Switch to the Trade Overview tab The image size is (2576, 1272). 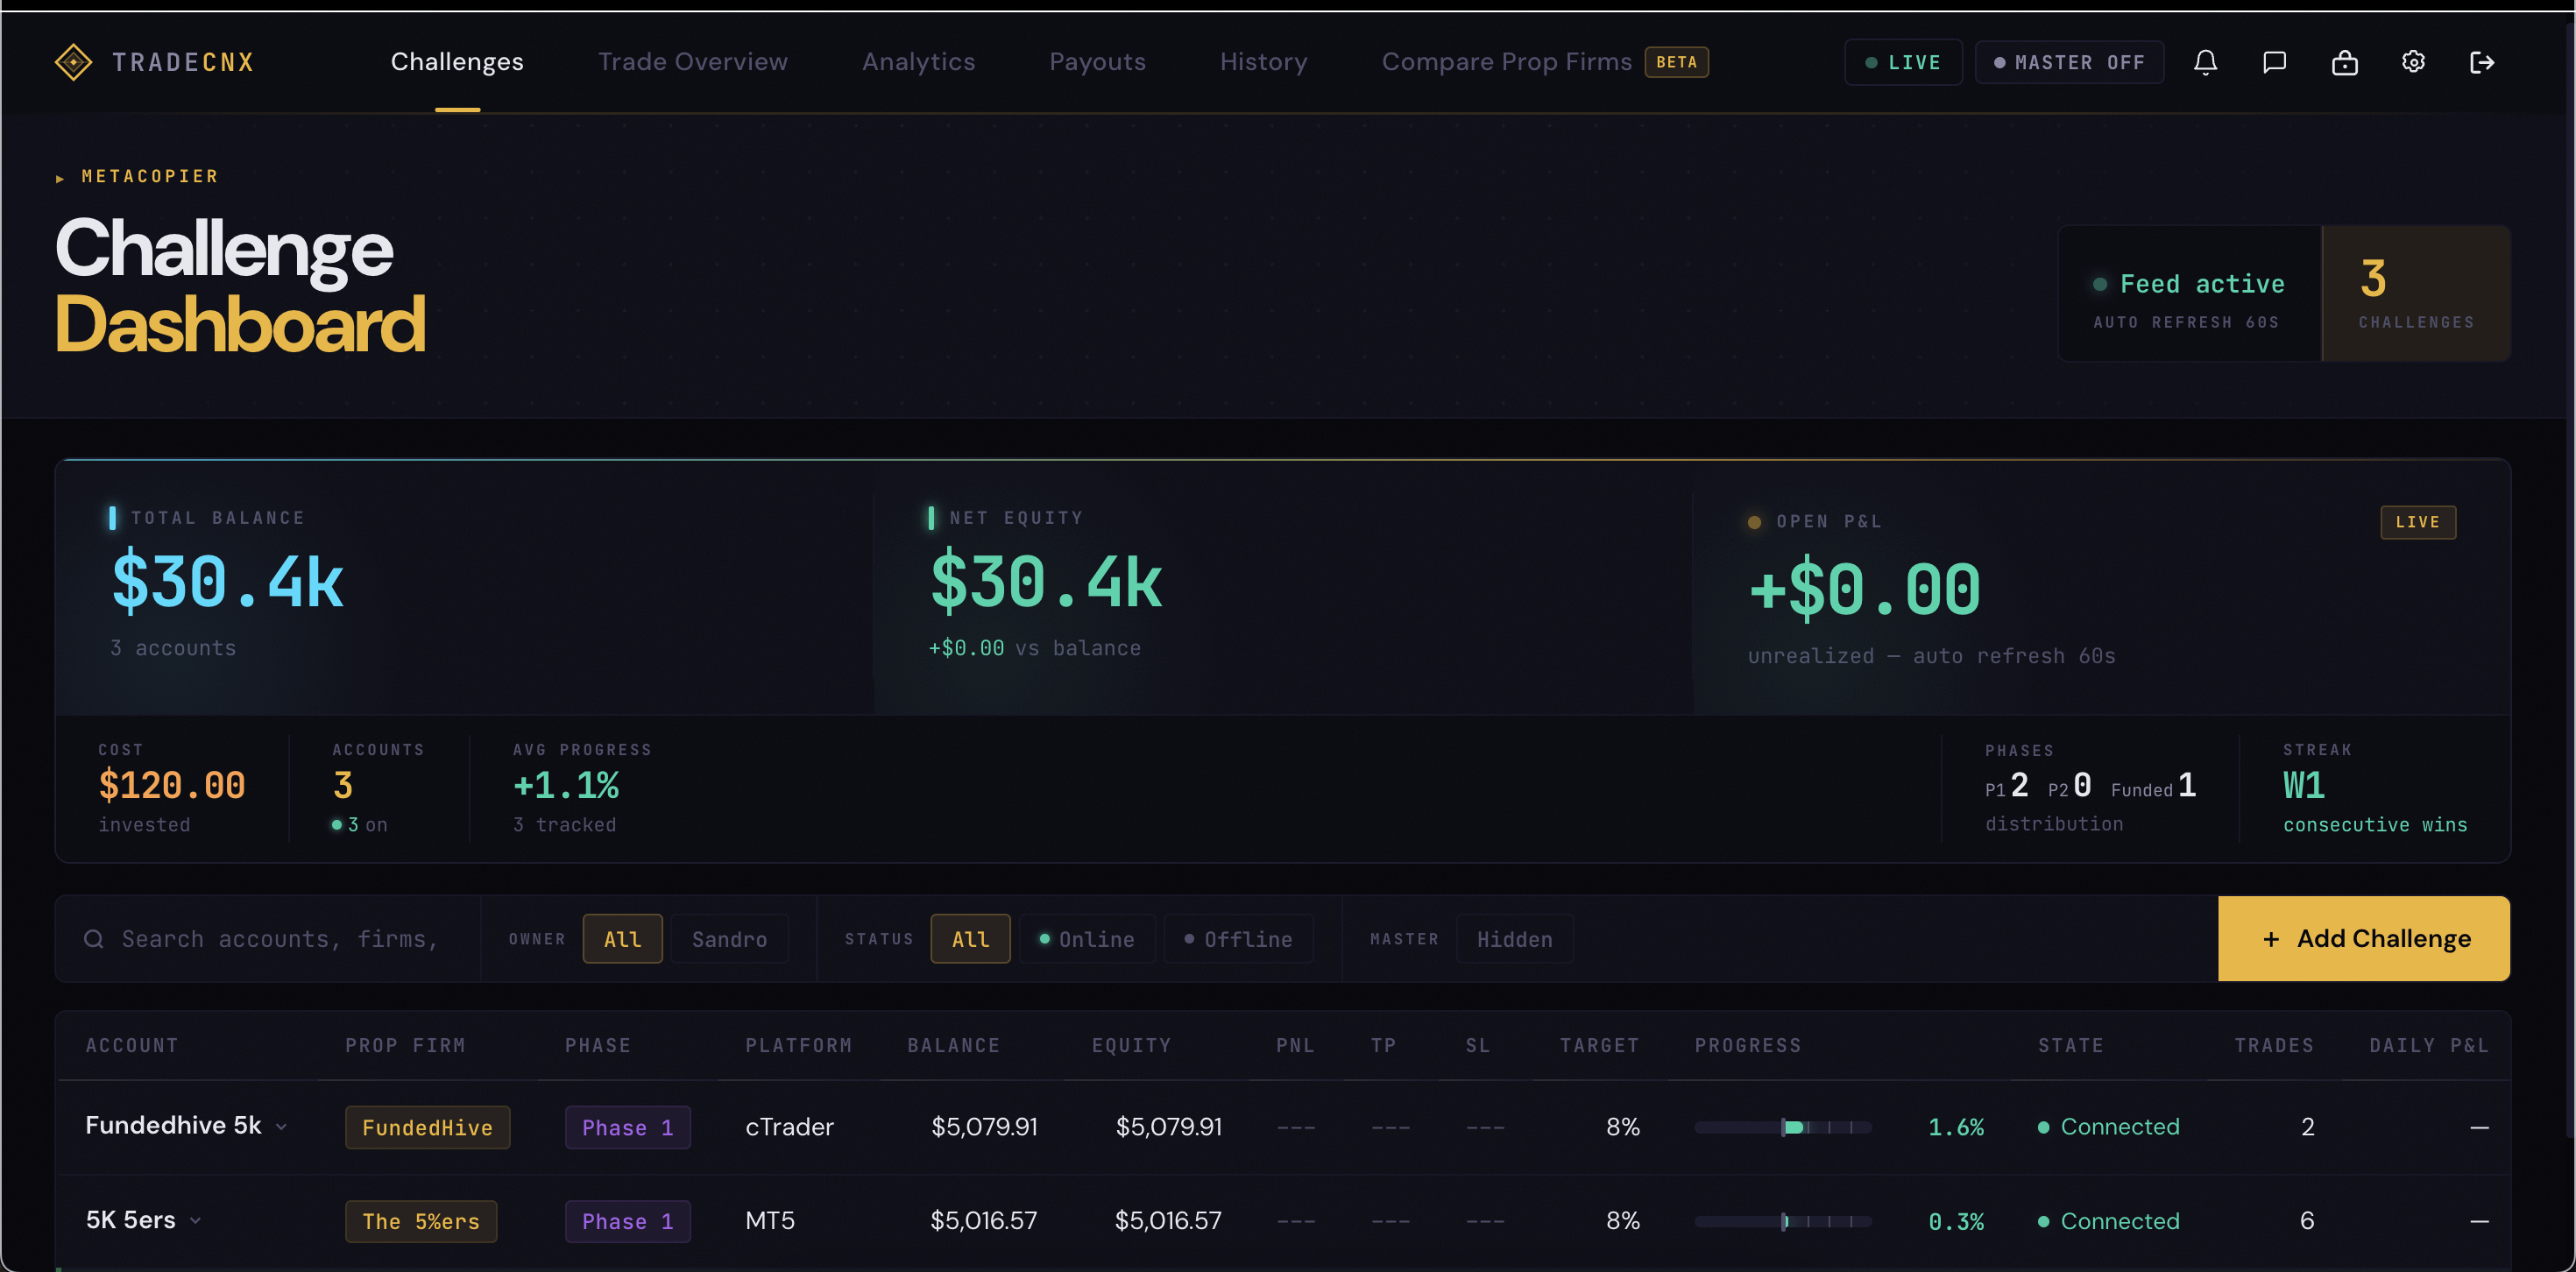(692, 62)
